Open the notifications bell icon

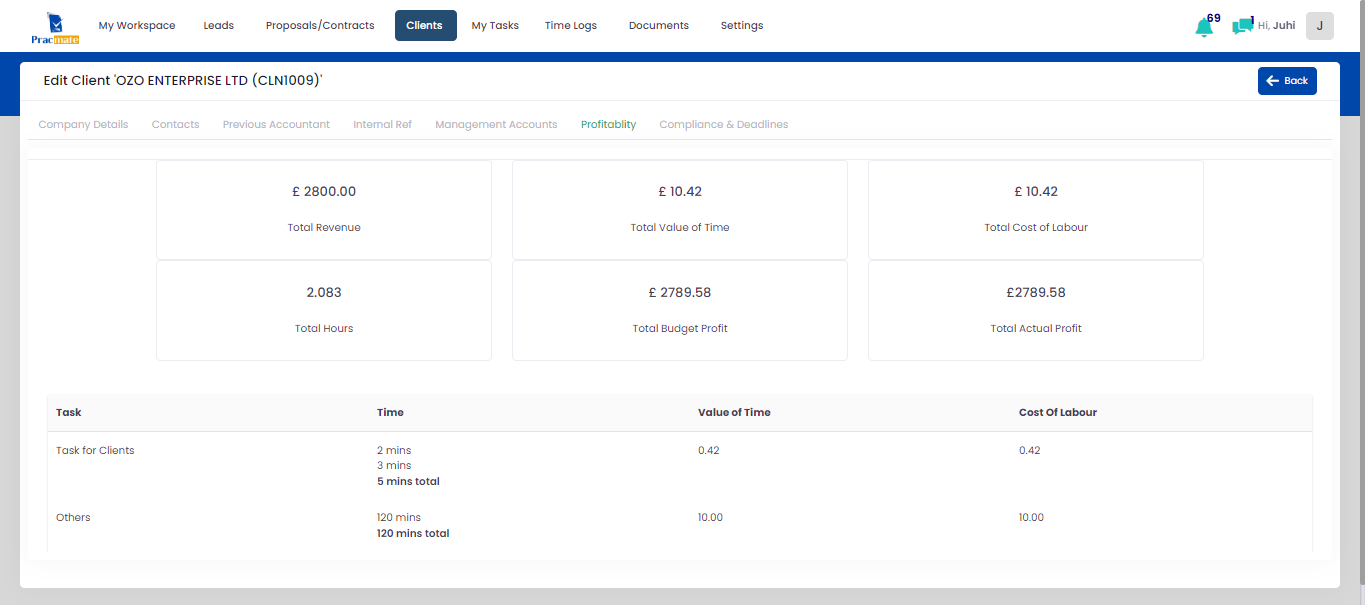[1204, 27]
